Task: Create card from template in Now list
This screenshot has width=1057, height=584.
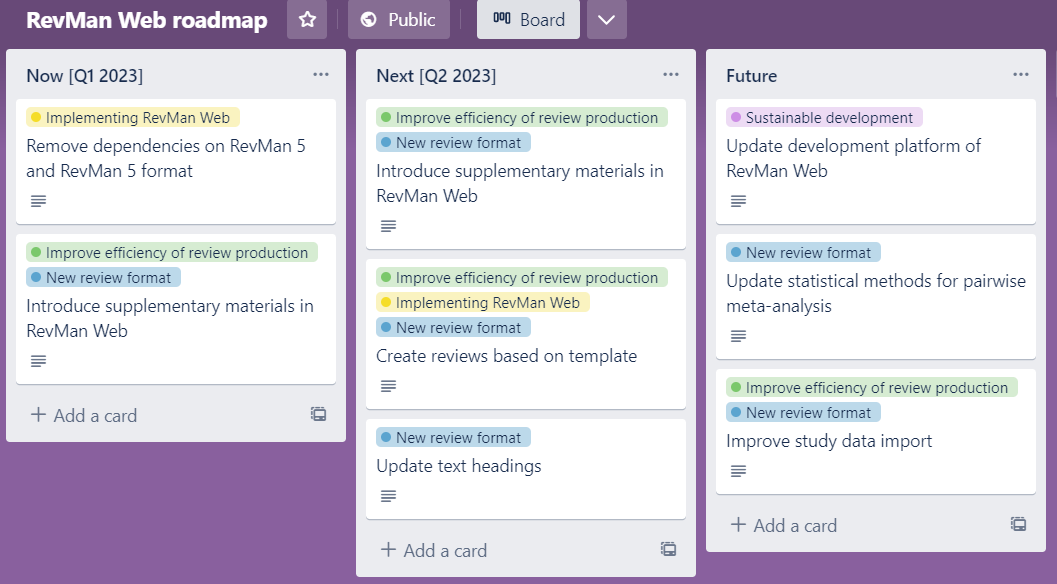Action: (318, 414)
